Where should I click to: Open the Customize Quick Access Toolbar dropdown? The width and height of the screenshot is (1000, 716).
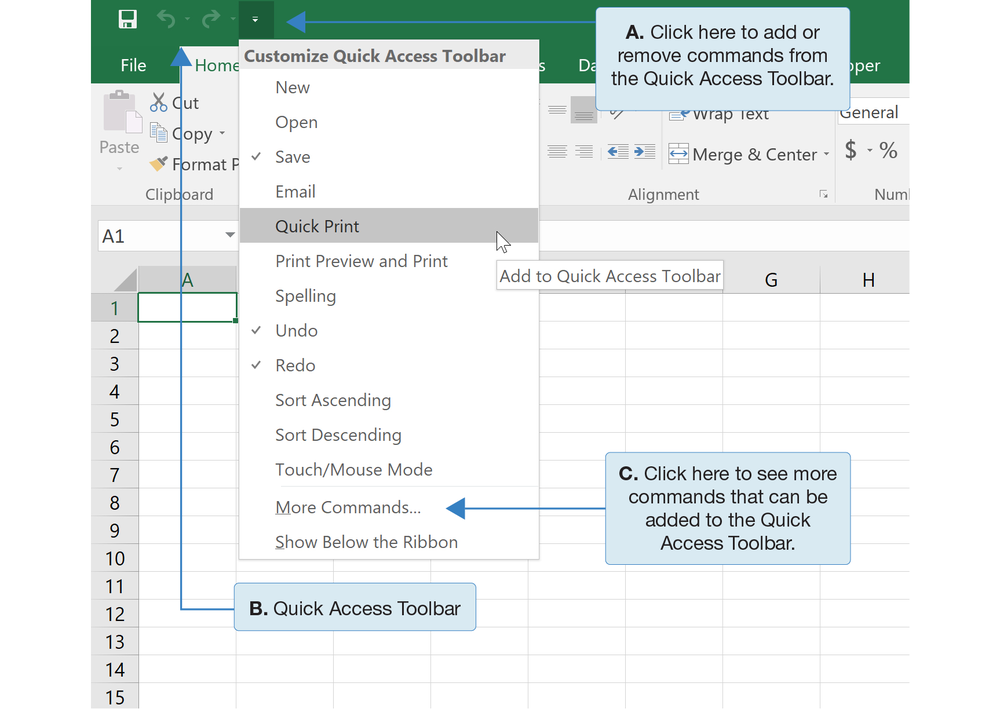(x=255, y=19)
